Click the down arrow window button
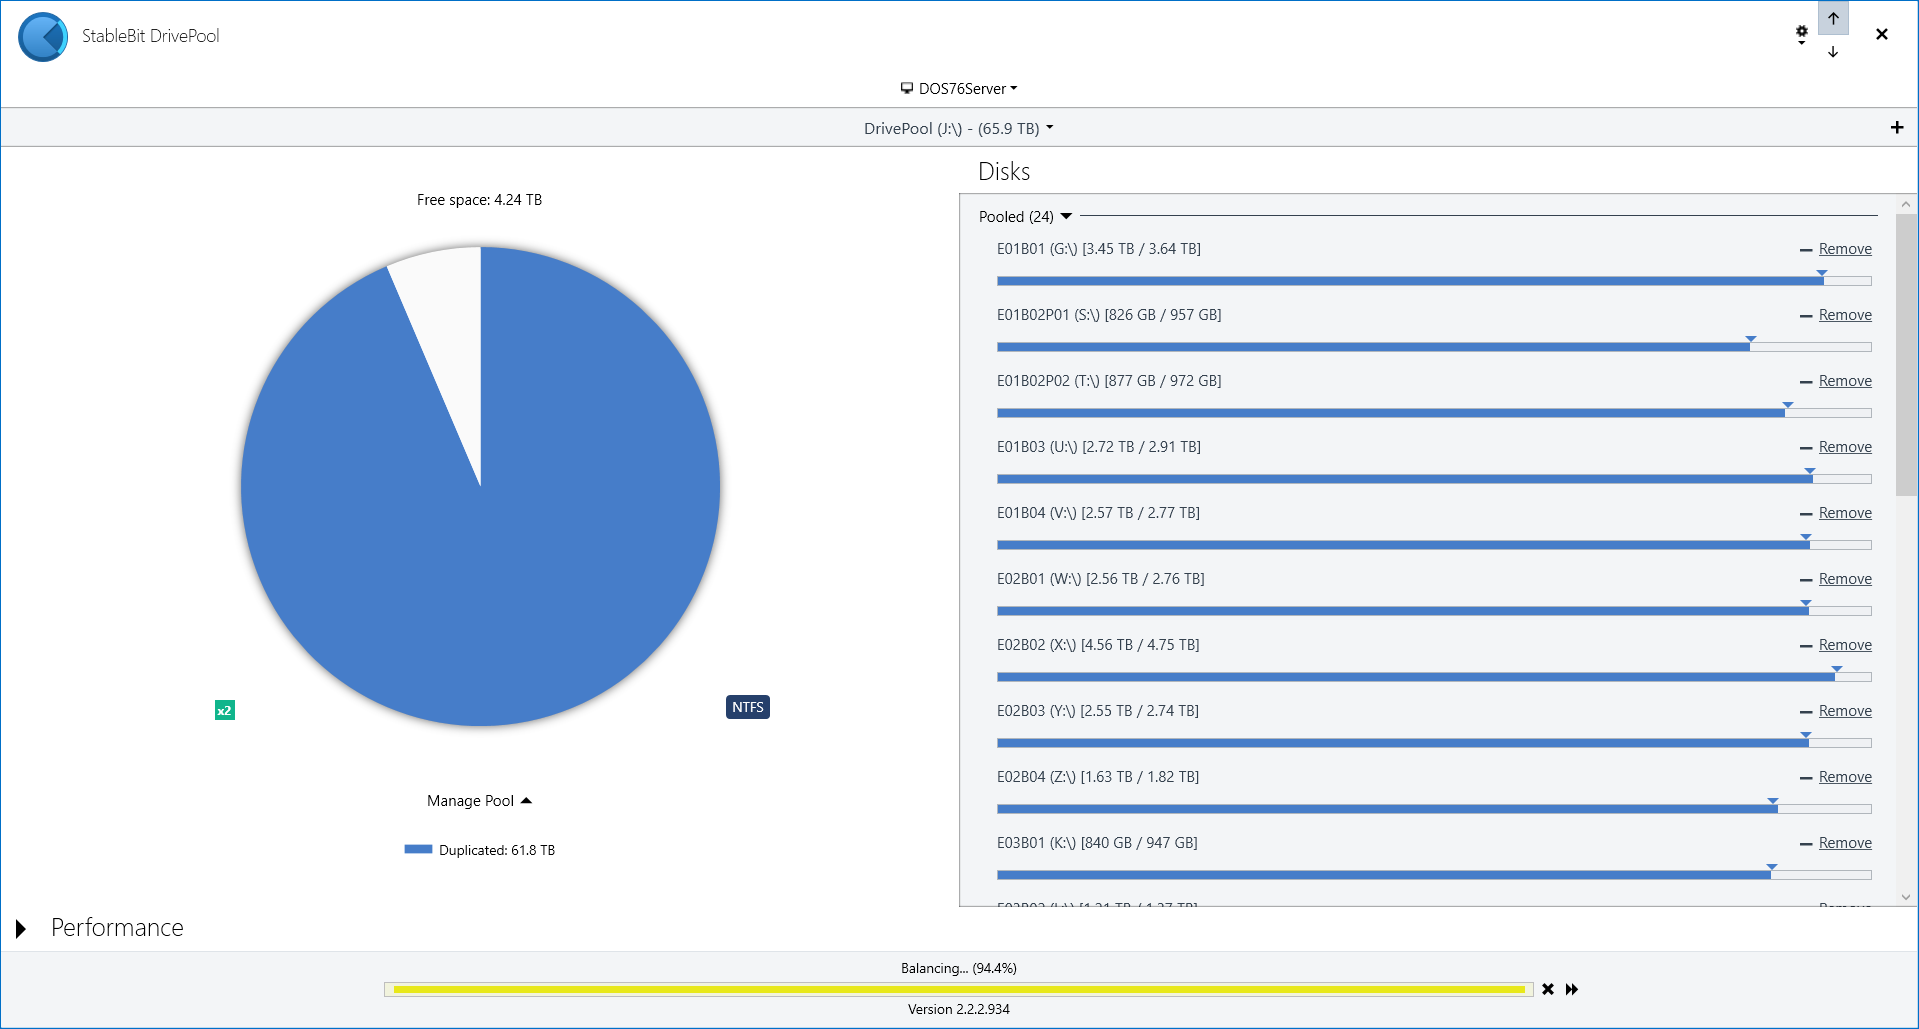Viewport: 1919px width, 1029px height. coord(1833,52)
